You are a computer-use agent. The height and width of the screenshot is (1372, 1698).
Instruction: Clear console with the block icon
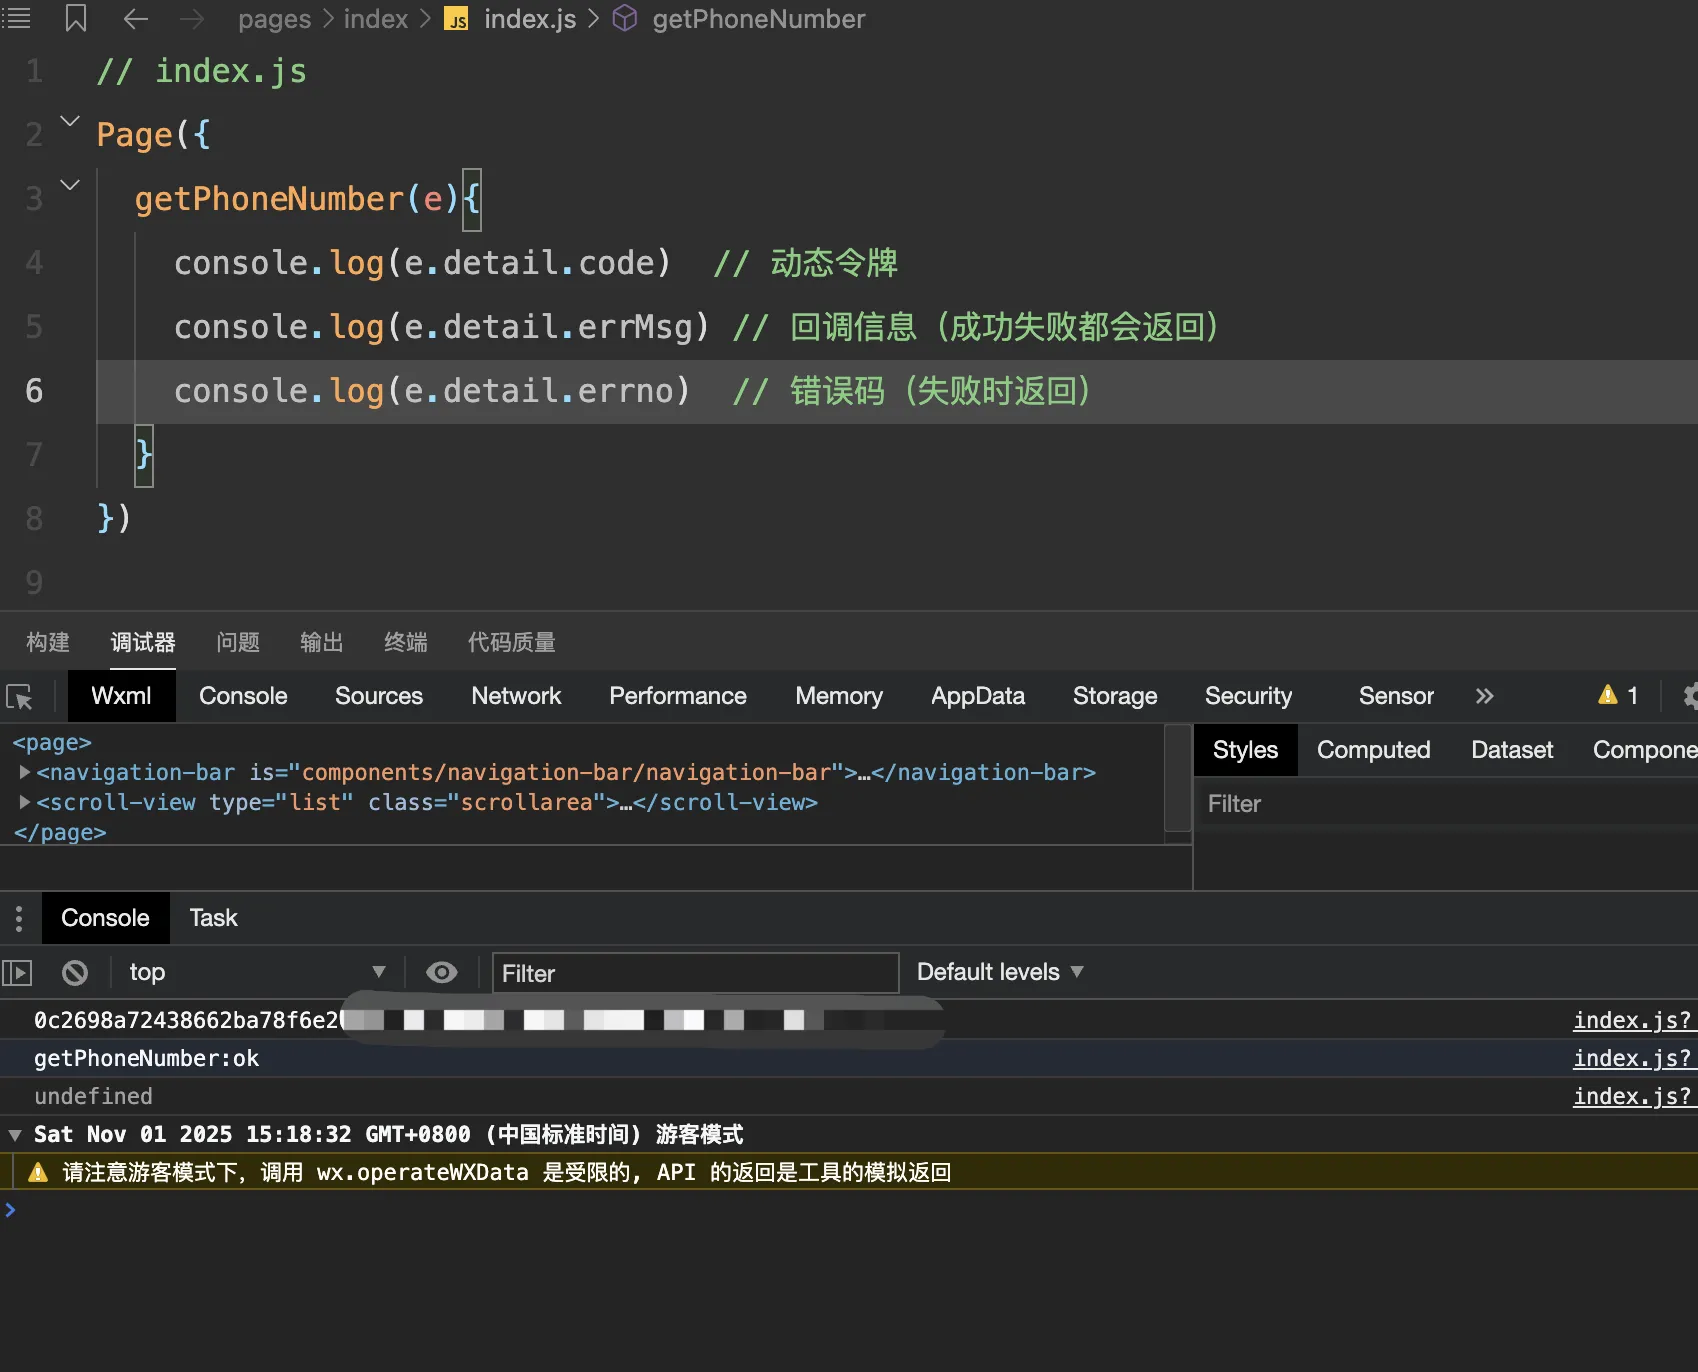tap(75, 972)
